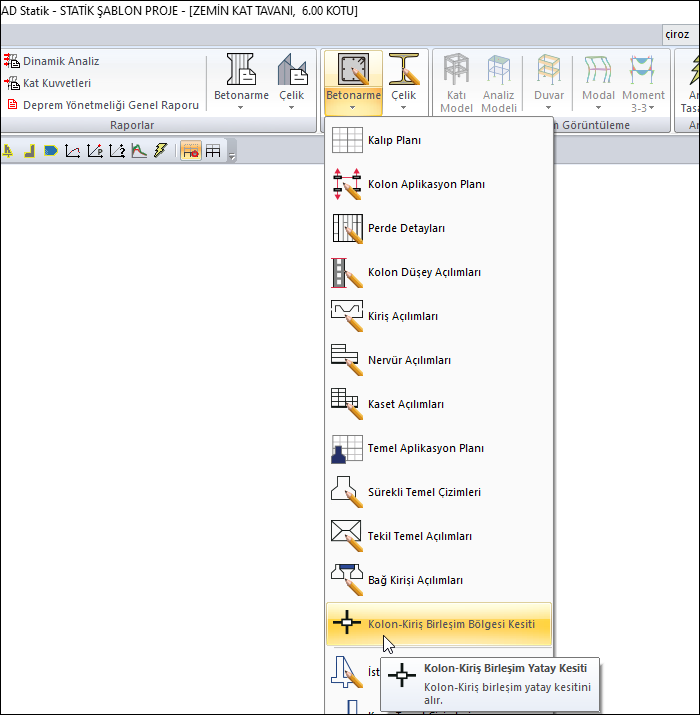Click Kiriş Açılımları label
This screenshot has width=700, height=715.
pos(403,316)
